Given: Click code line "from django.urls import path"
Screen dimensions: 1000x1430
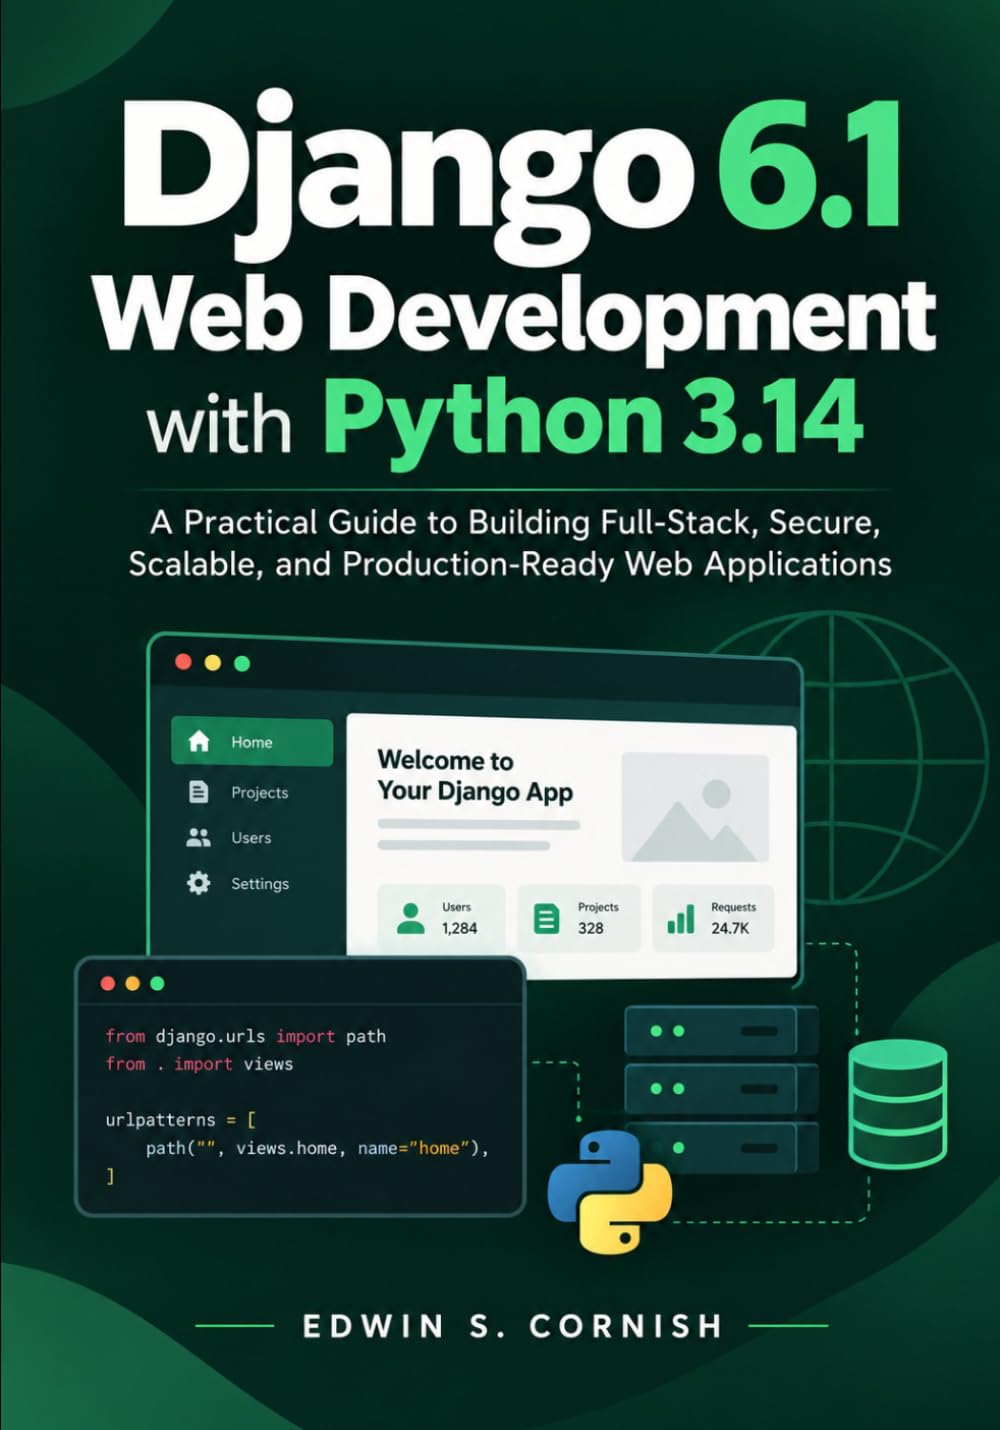Looking at the screenshot, I should pos(246,1036).
